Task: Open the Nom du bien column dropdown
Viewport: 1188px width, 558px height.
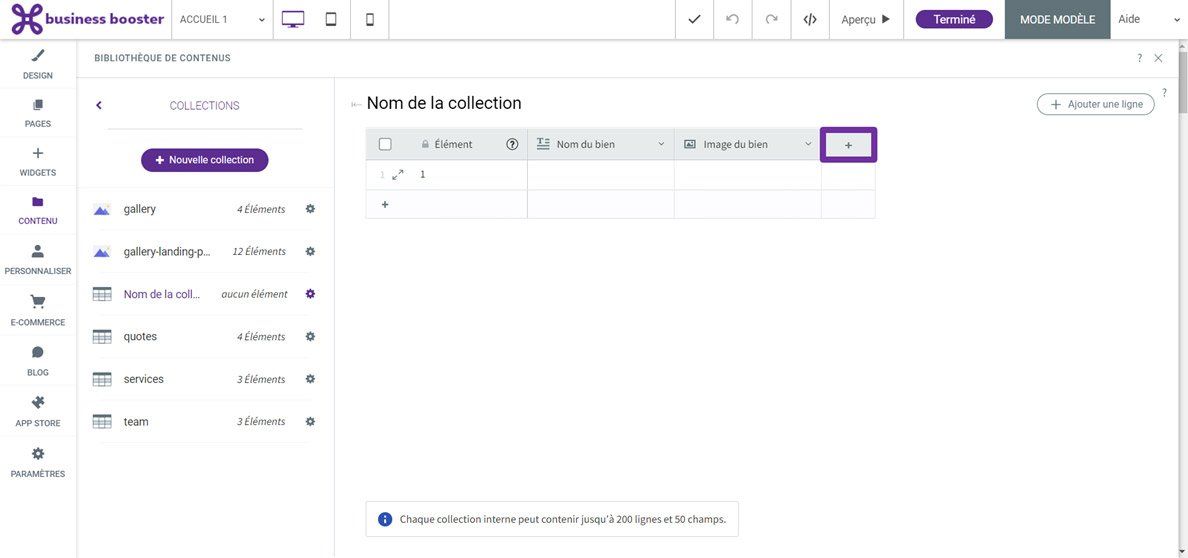Action: pos(661,144)
